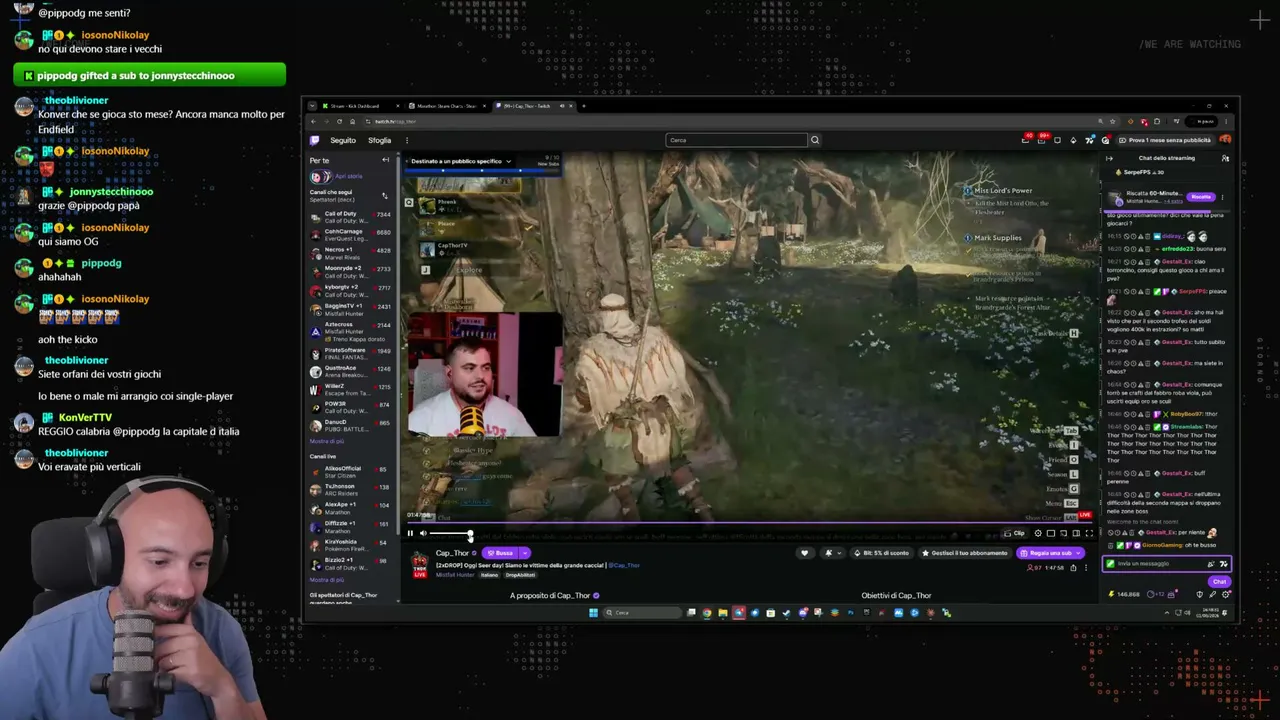Enter fullscreen on the video player
The image size is (1280, 720).
coord(1089,533)
